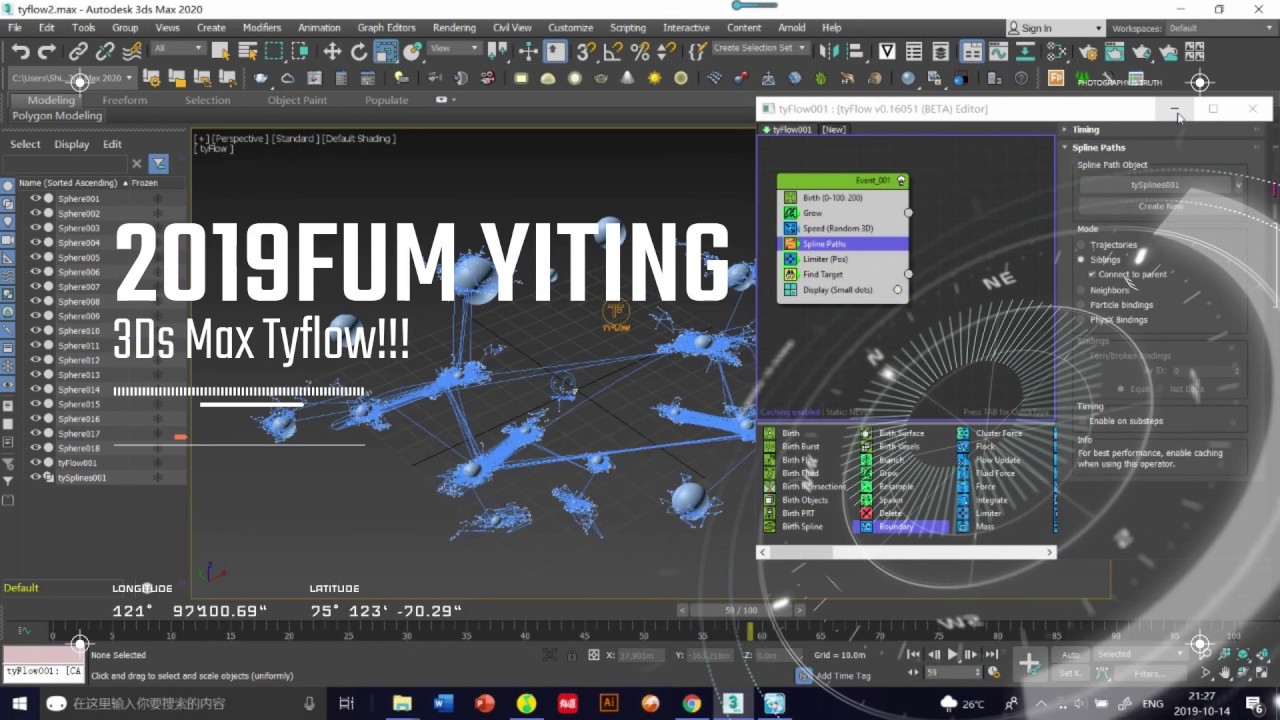Select the Find Target operator in Event_001
The image size is (1280, 720).
(x=843, y=274)
